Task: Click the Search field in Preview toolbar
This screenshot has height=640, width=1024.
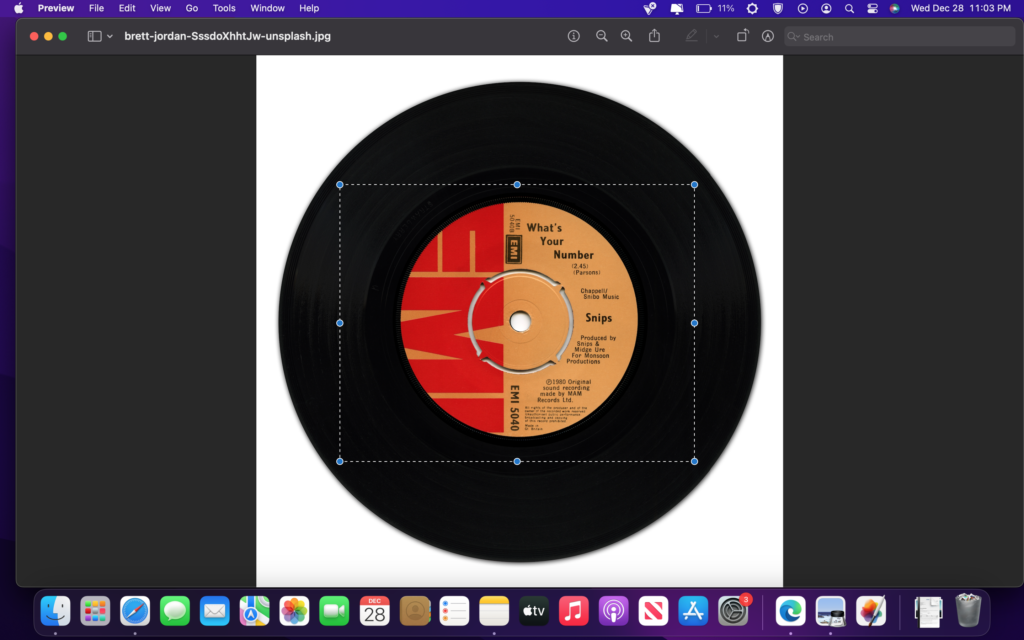Action: (x=900, y=37)
